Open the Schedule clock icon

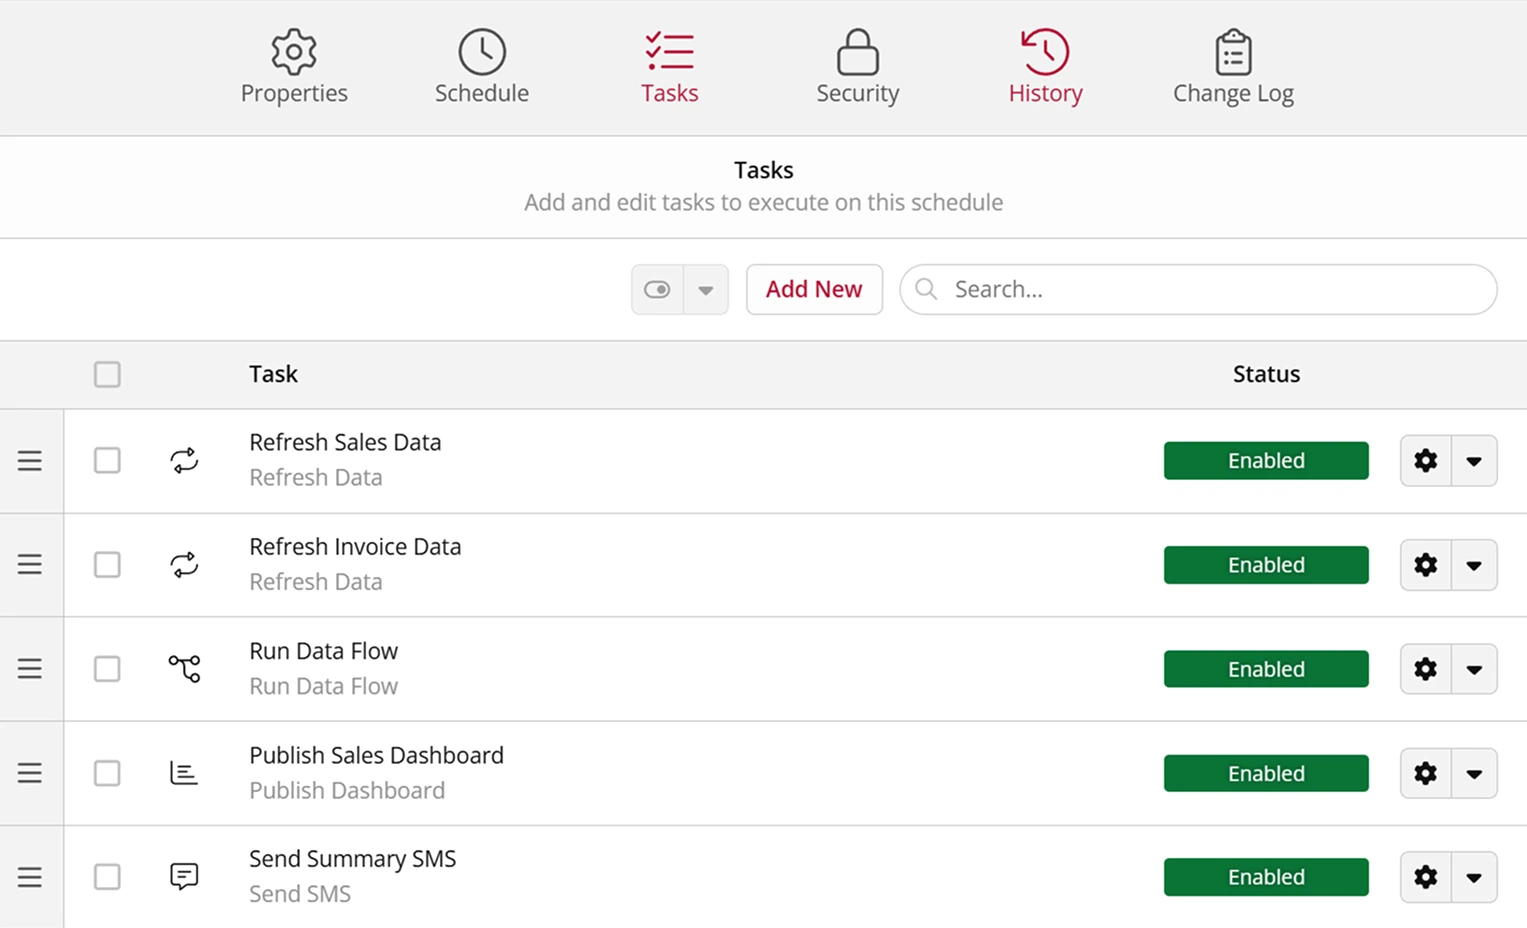(x=482, y=52)
